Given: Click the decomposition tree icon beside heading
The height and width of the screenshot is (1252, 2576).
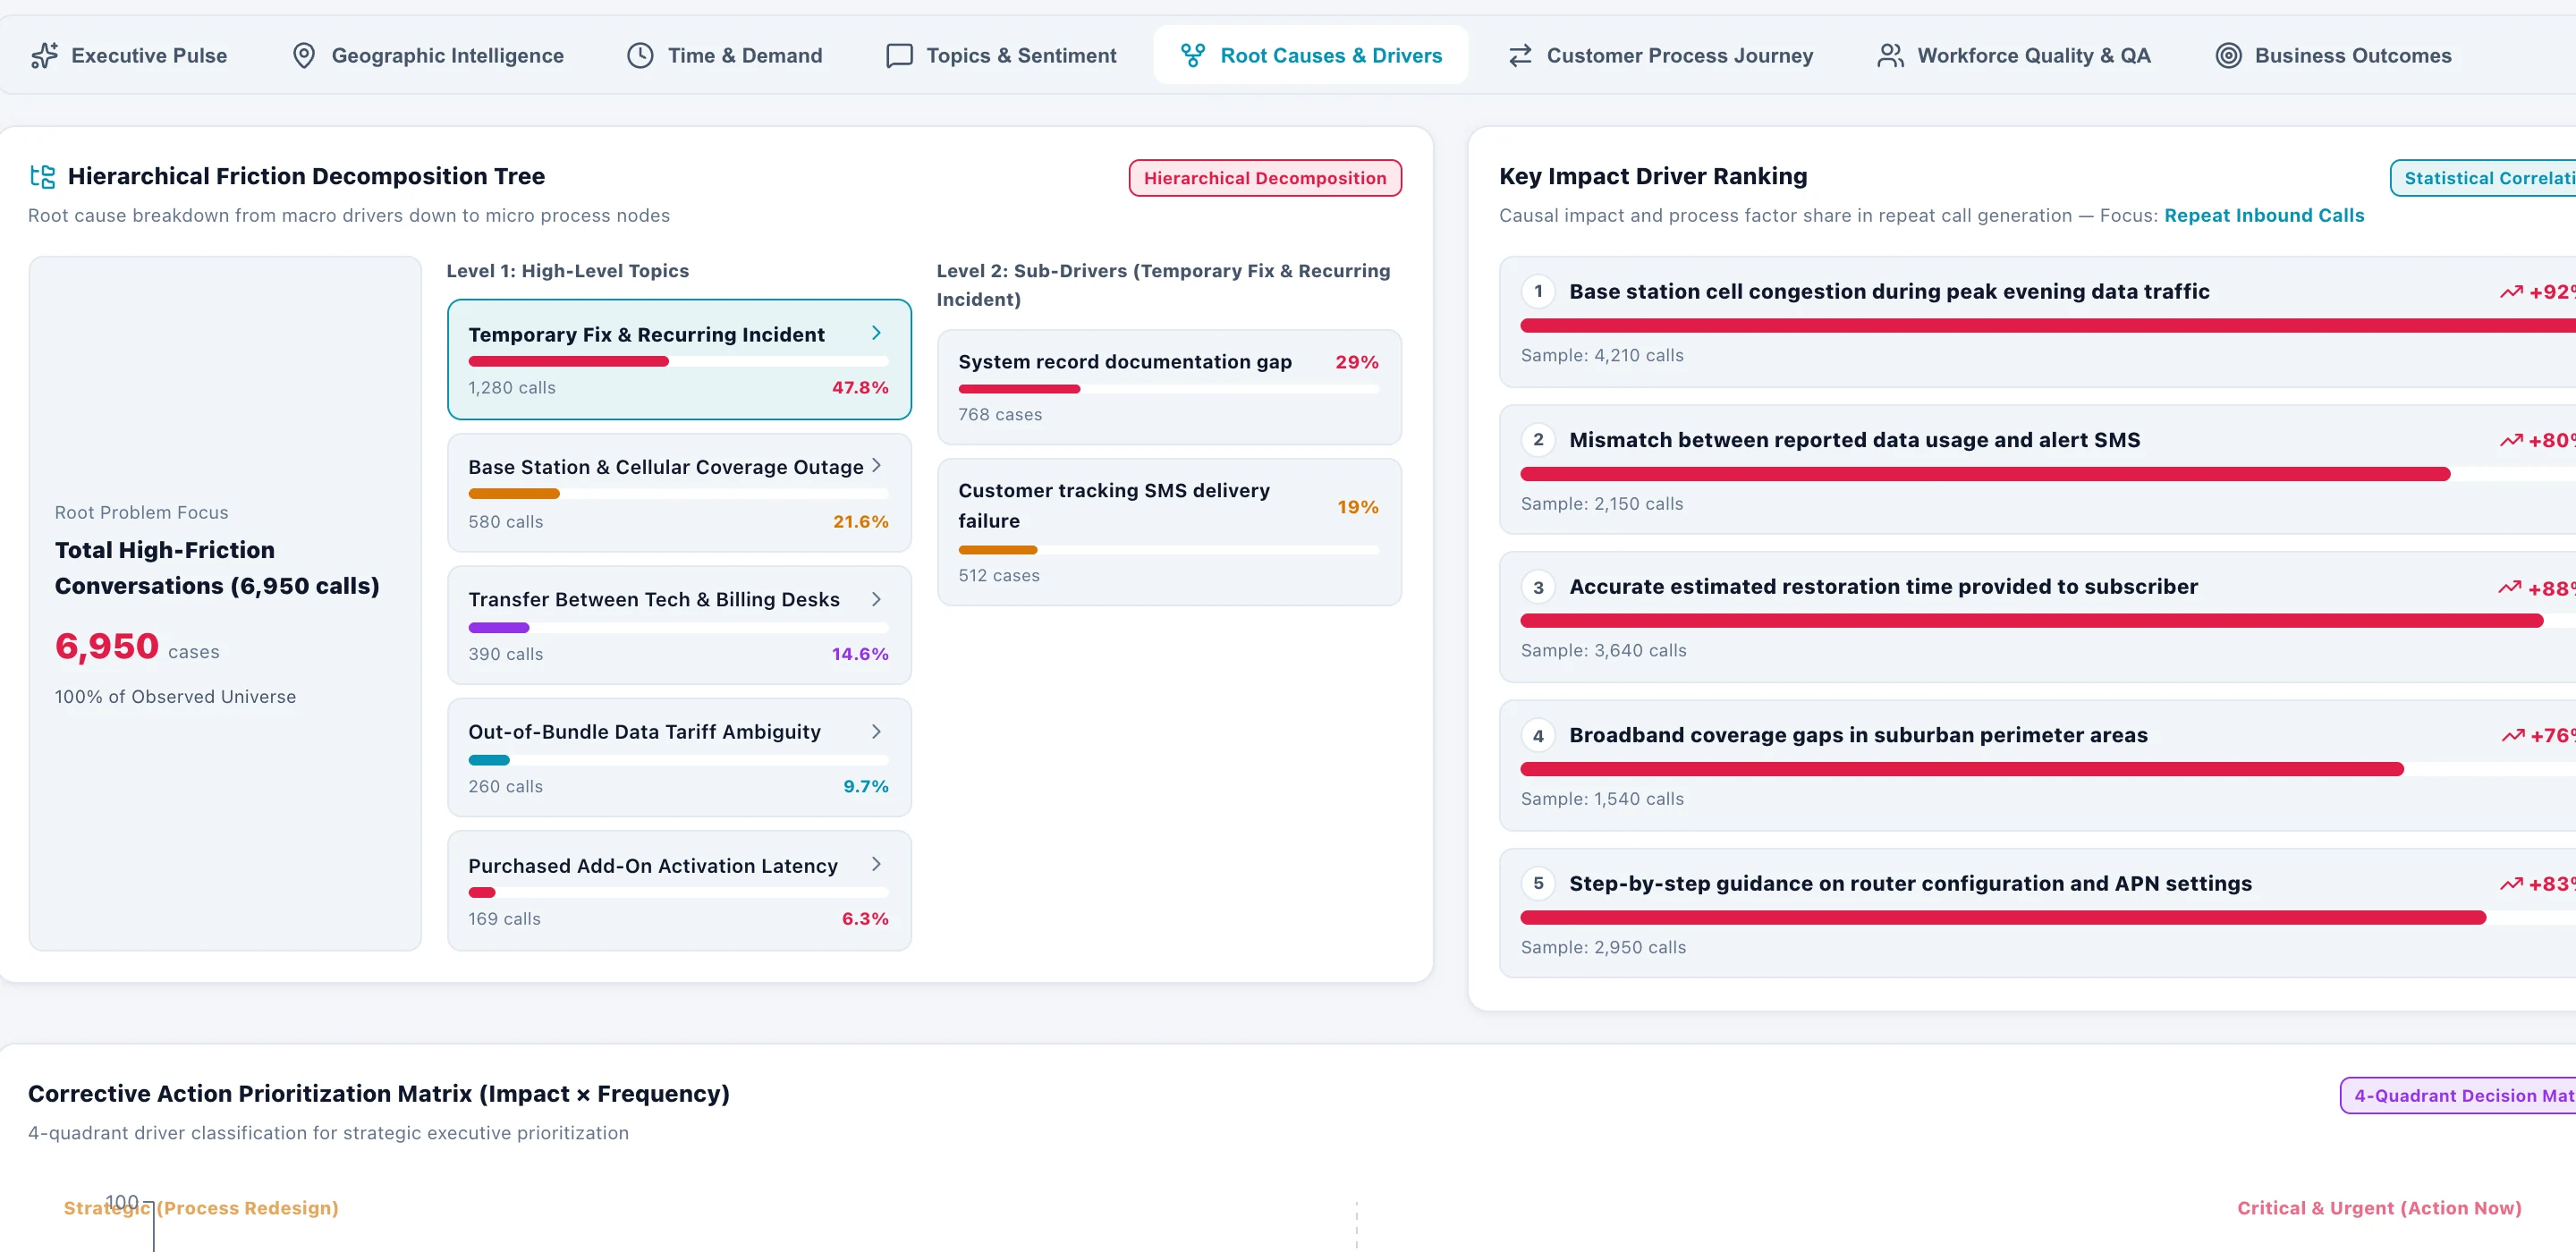Looking at the screenshot, I should tap(42, 176).
